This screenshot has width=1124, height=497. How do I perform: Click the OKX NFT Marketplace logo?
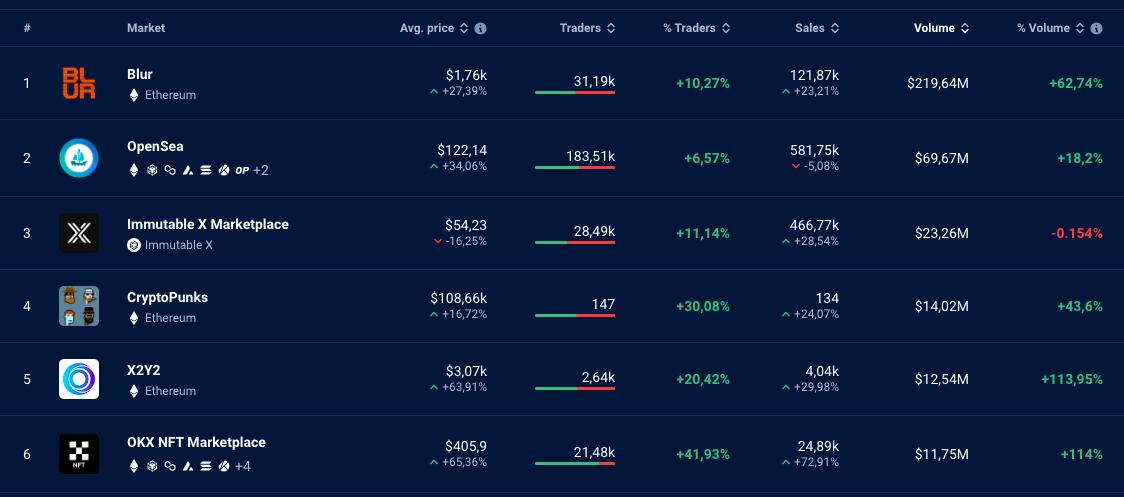pyautogui.click(x=79, y=454)
